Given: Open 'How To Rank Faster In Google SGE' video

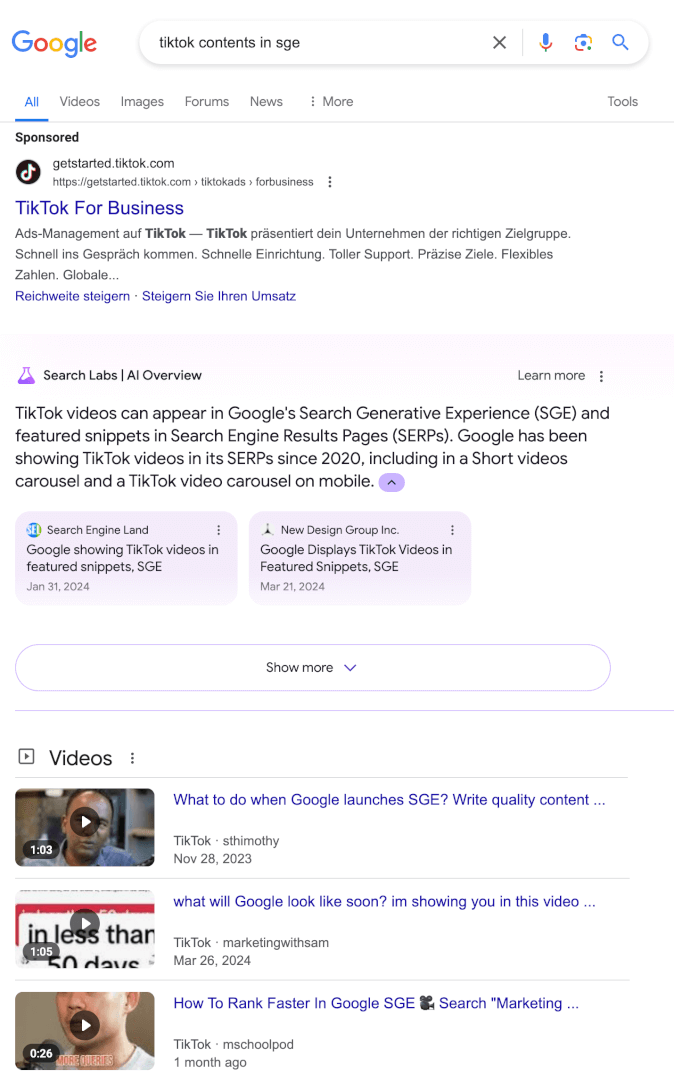Looking at the screenshot, I should point(376,1004).
